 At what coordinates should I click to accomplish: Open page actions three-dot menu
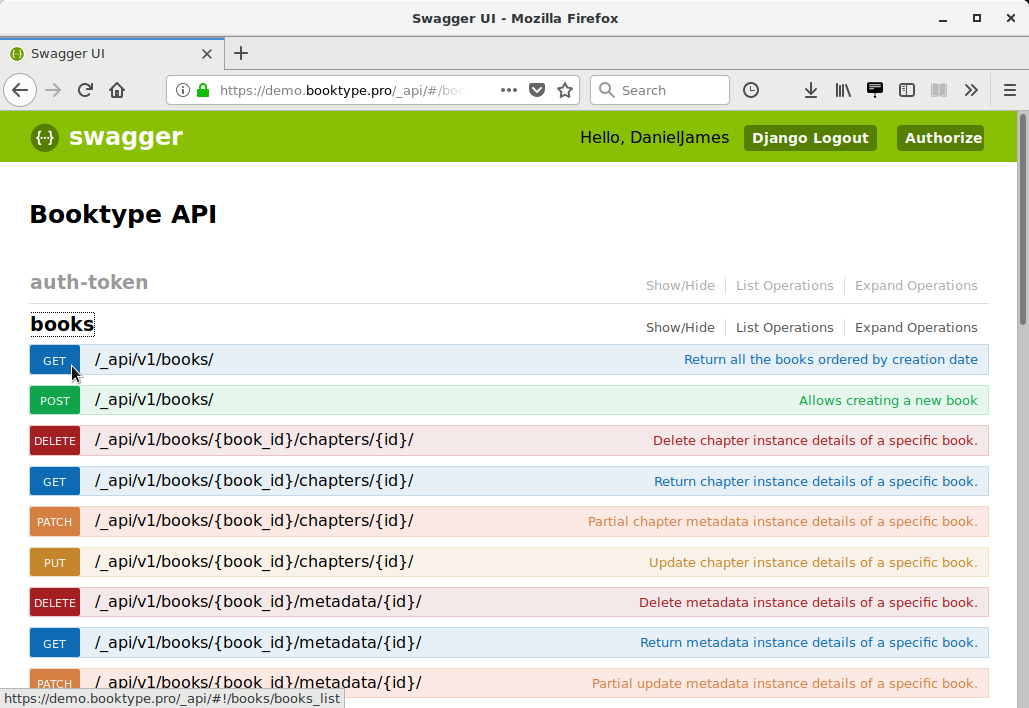(509, 90)
